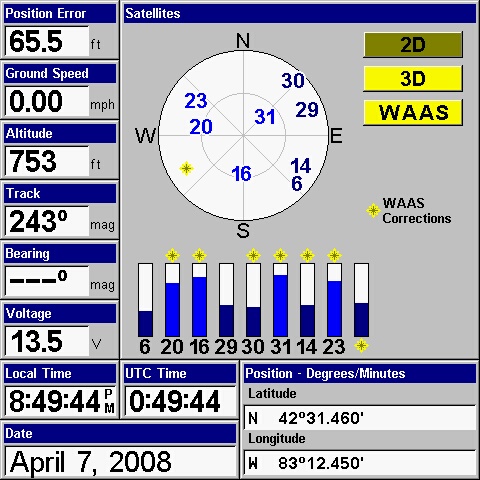
Task: Select the Latitude field N 42°31.460'
Action: [x=360, y=418]
